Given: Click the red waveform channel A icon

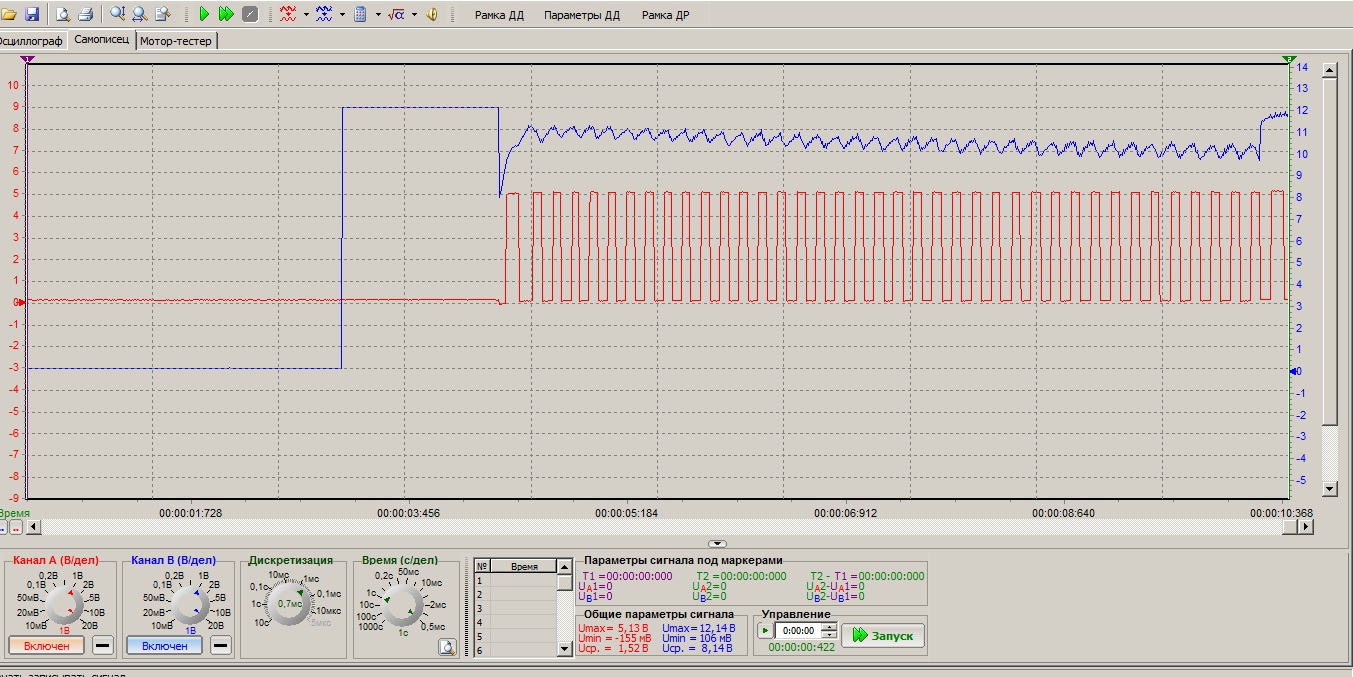Looking at the screenshot, I should pyautogui.click(x=288, y=14).
